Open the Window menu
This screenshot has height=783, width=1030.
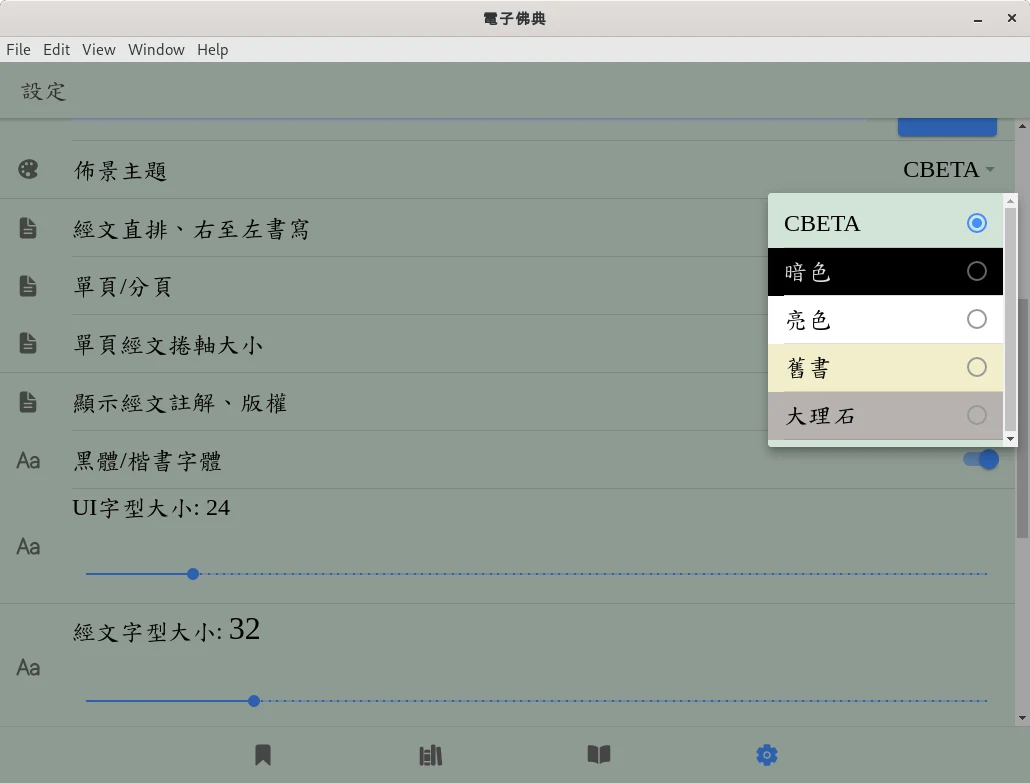pos(156,50)
